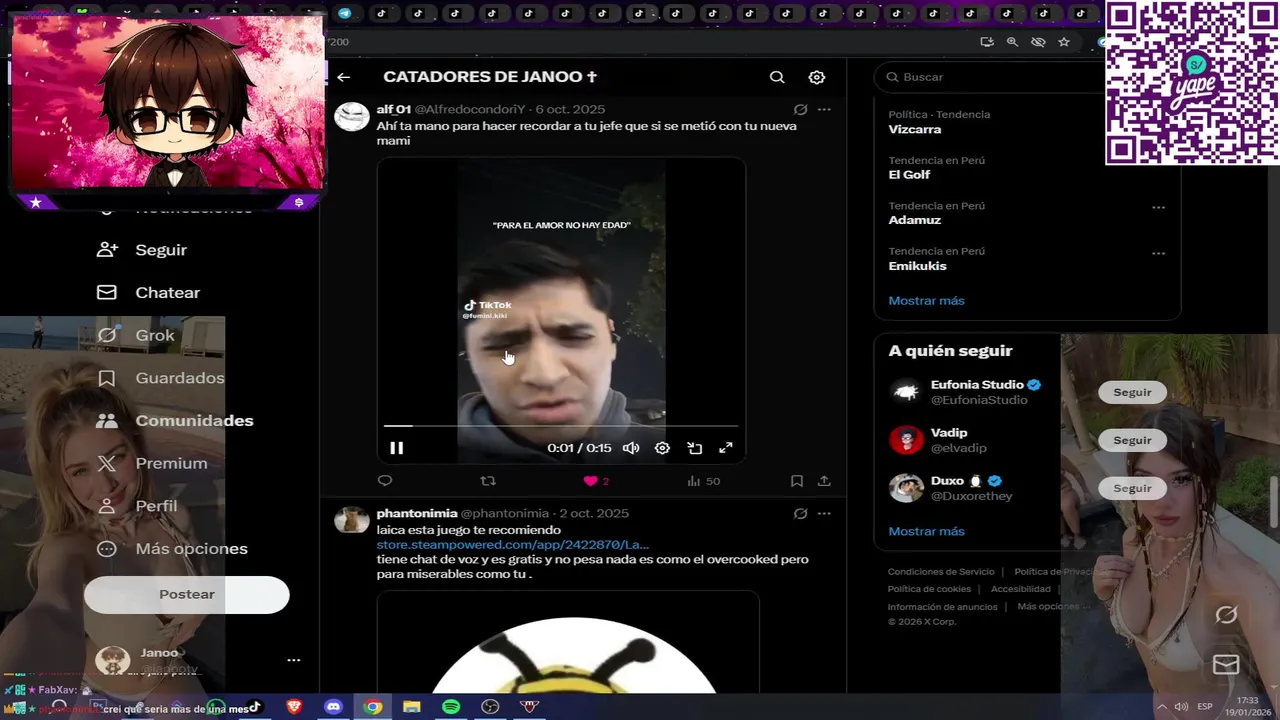
Task: Open video playback settings gear
Action: coord(662,448)
